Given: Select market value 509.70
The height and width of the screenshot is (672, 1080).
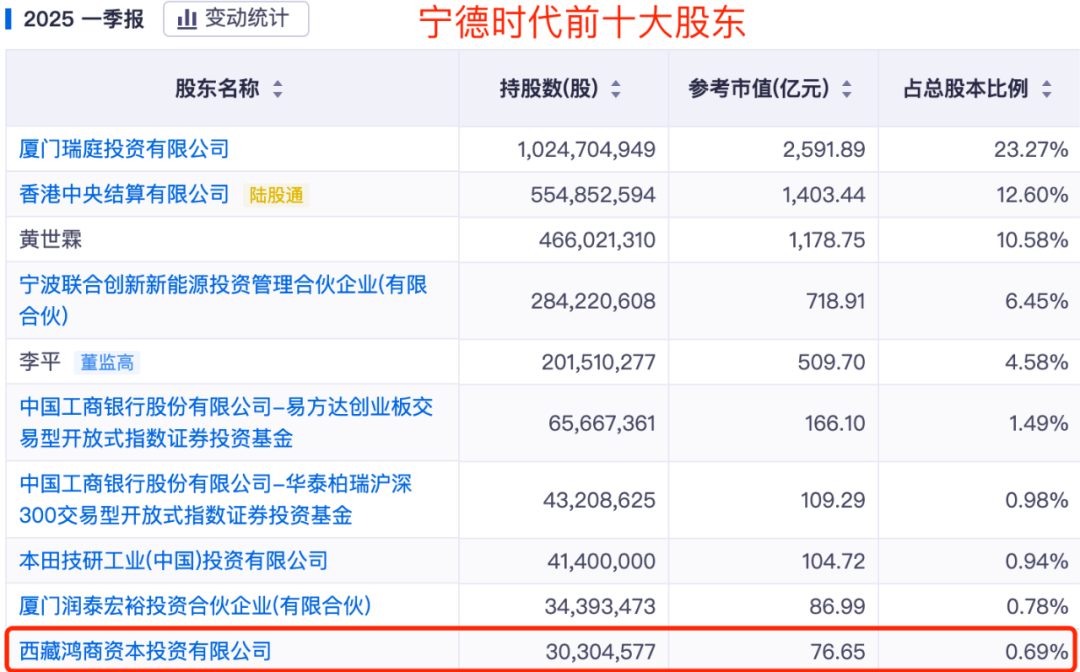Looking at the screenshot, I should (x=831, y=362).
